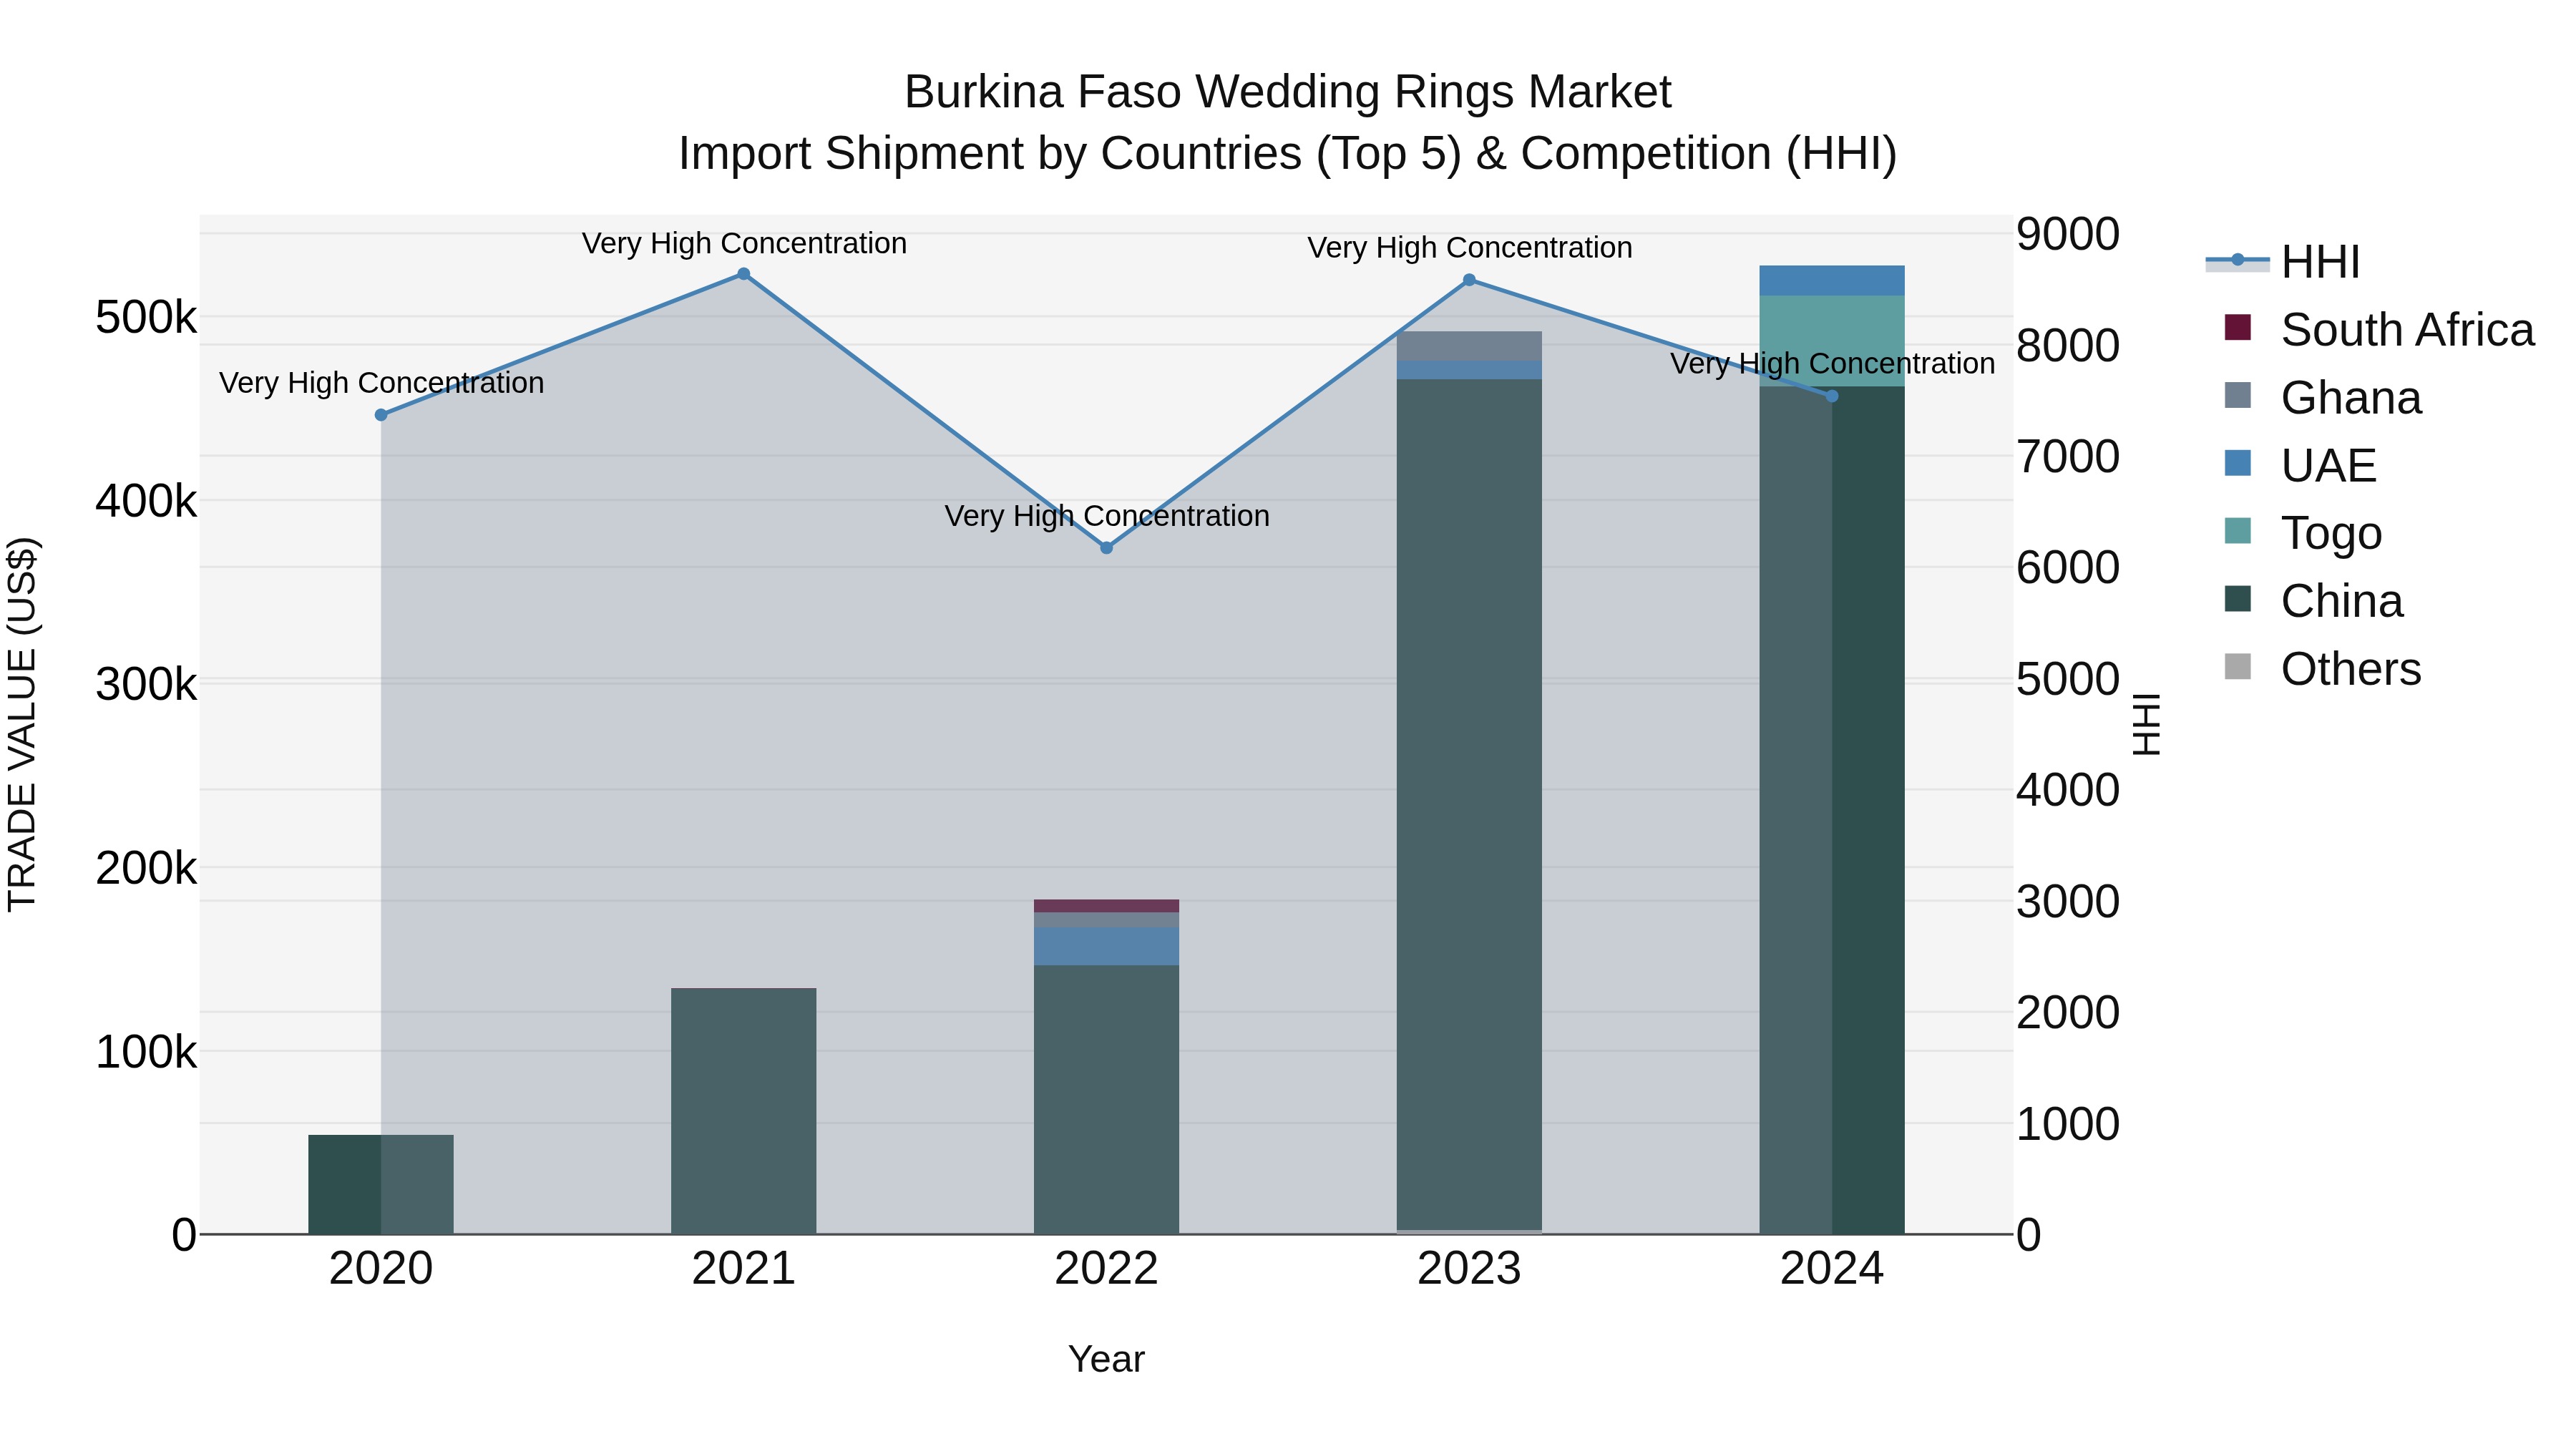Click the 'Year' x-axis title
The width and height of the screenshot is (2576, 1449).
tap(1106, 1360)
